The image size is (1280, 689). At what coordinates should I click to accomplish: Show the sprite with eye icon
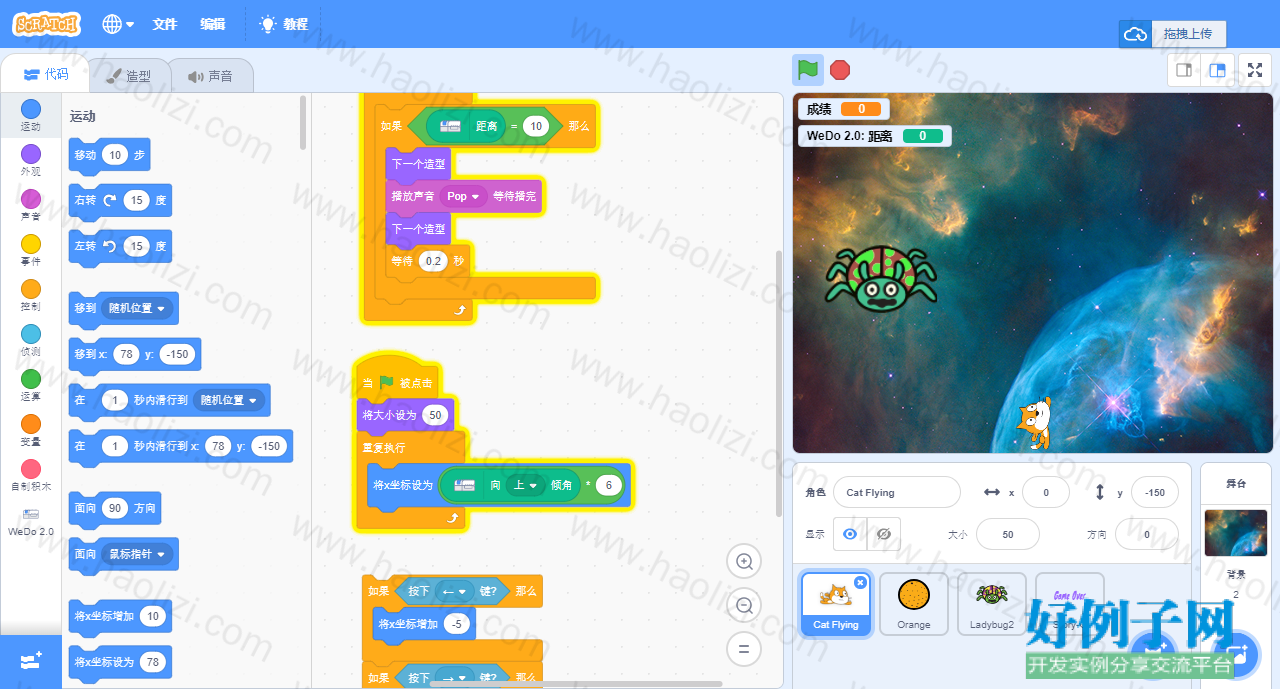[850, 534]
